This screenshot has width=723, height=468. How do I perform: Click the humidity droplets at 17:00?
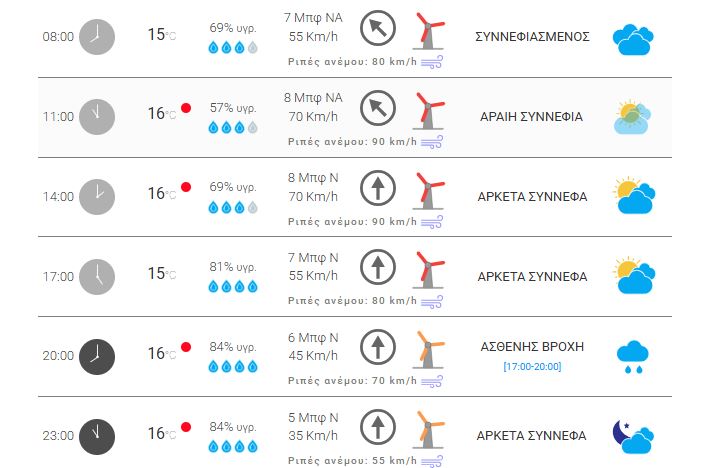point(232,287)
